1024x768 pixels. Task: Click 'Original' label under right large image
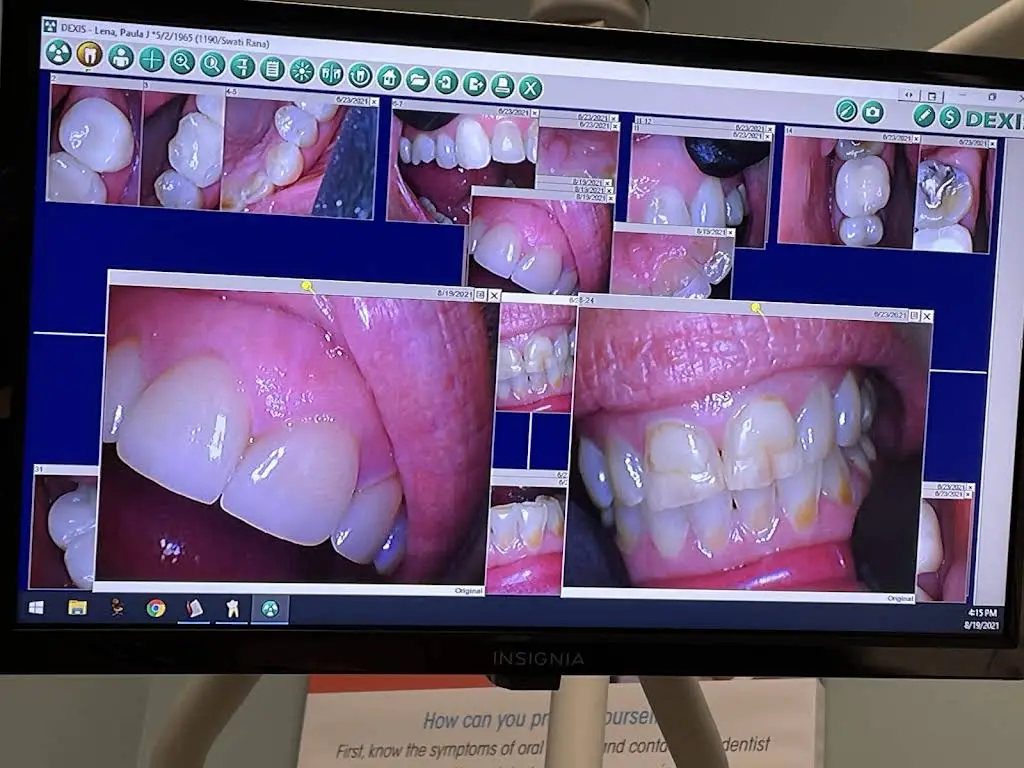[900, 598]
